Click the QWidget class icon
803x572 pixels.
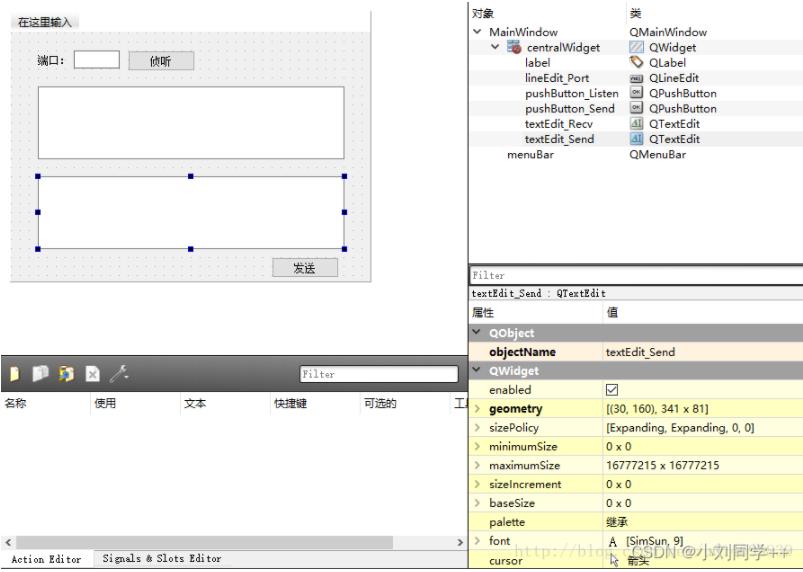coord(636,47)
